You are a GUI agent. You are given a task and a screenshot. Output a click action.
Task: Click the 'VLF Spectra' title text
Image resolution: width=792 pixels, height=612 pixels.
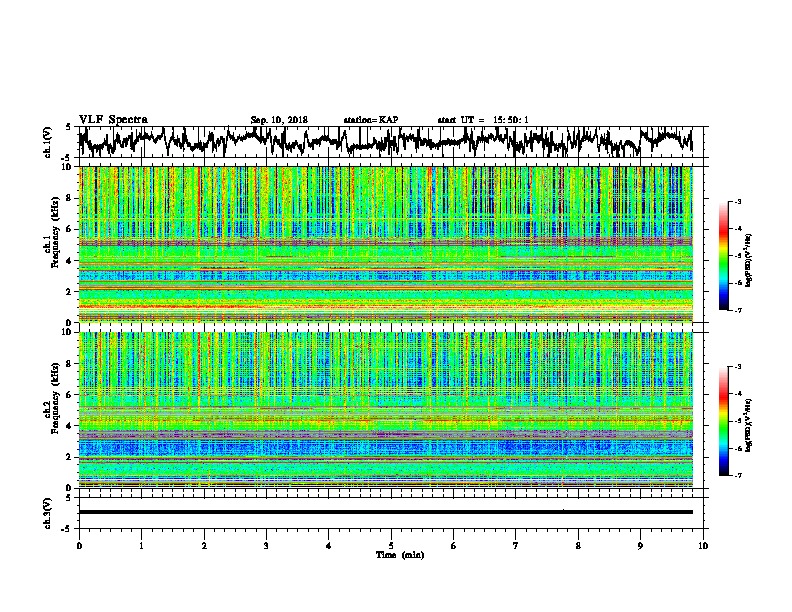[113, 120]
